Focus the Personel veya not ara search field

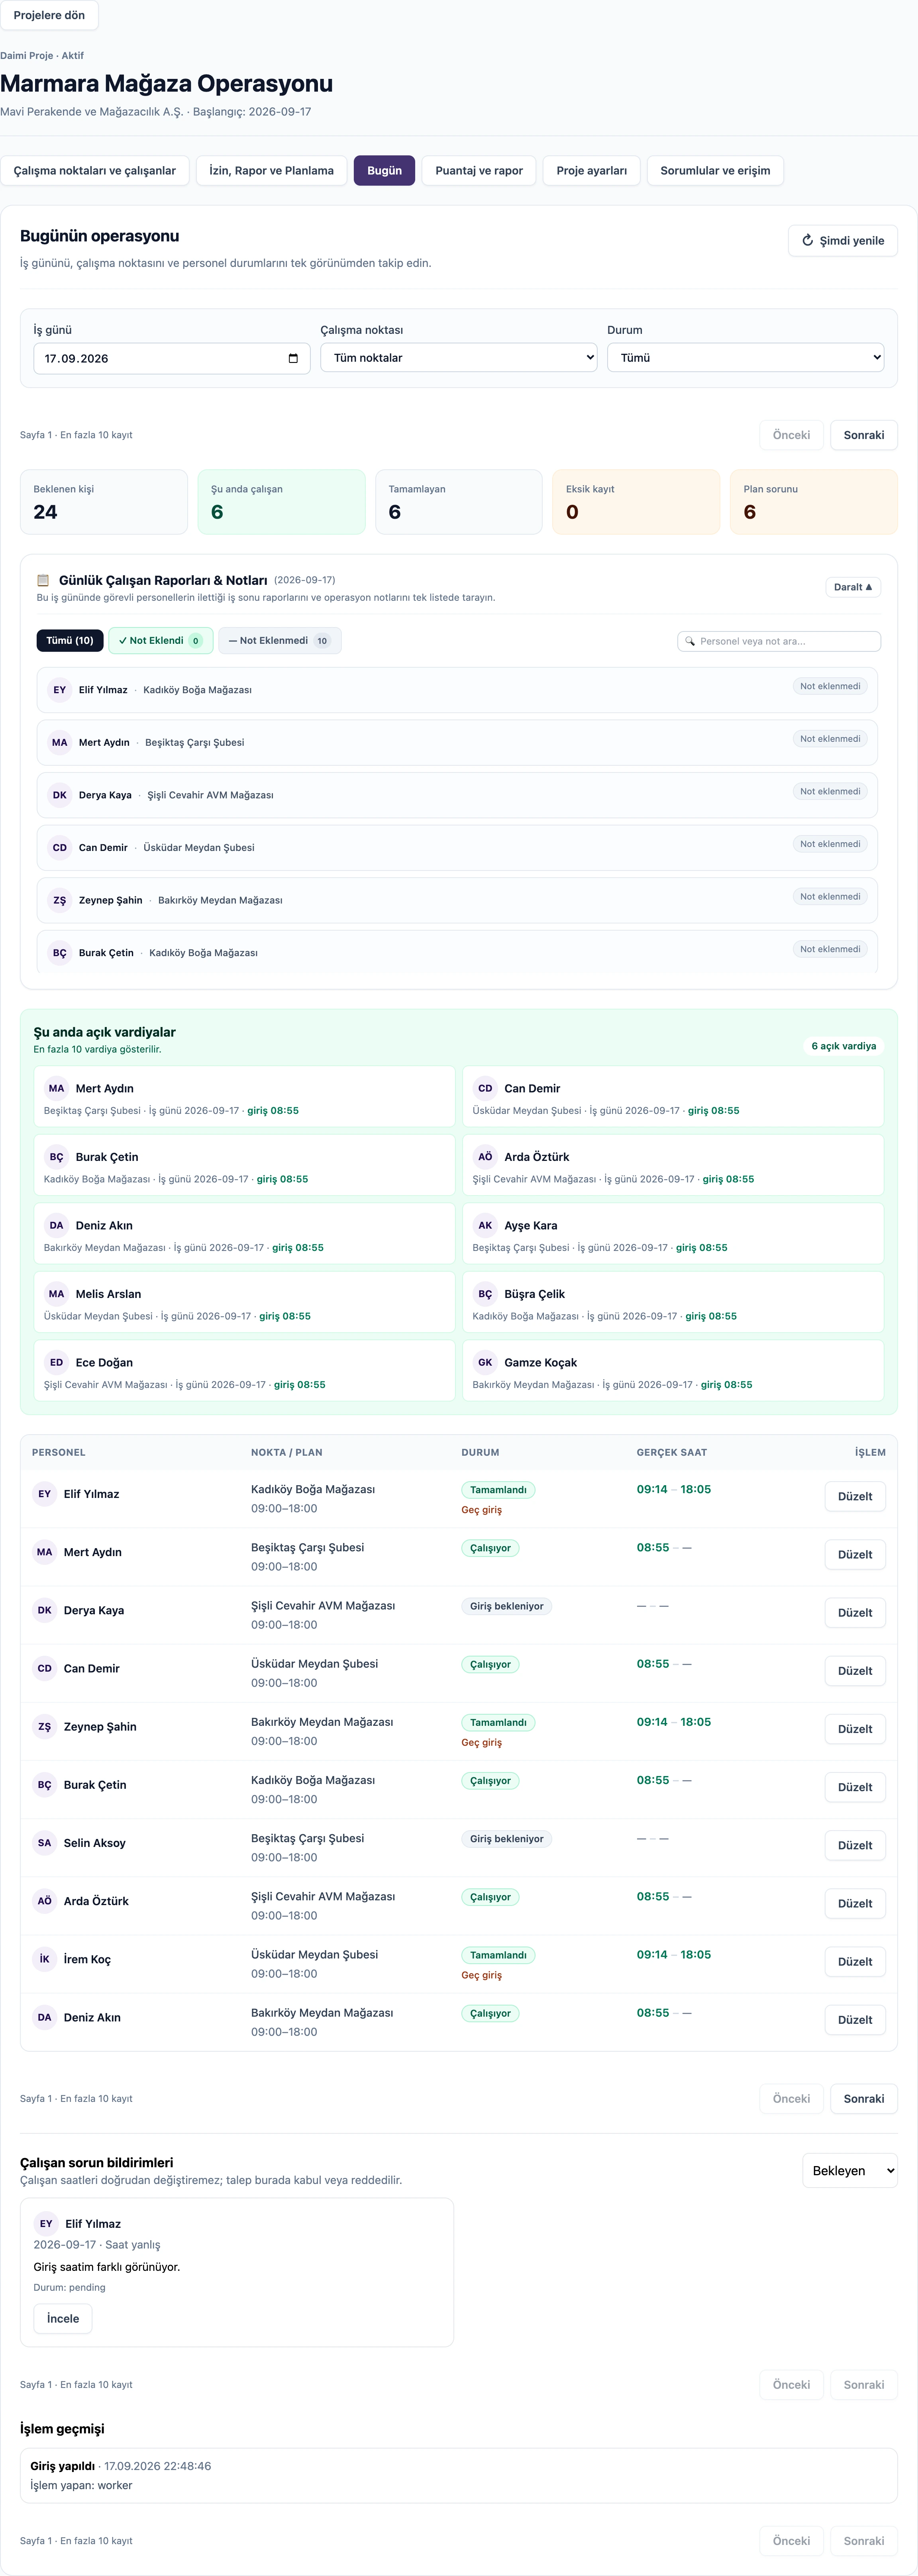pyautogui.click(x=779, y=641)
